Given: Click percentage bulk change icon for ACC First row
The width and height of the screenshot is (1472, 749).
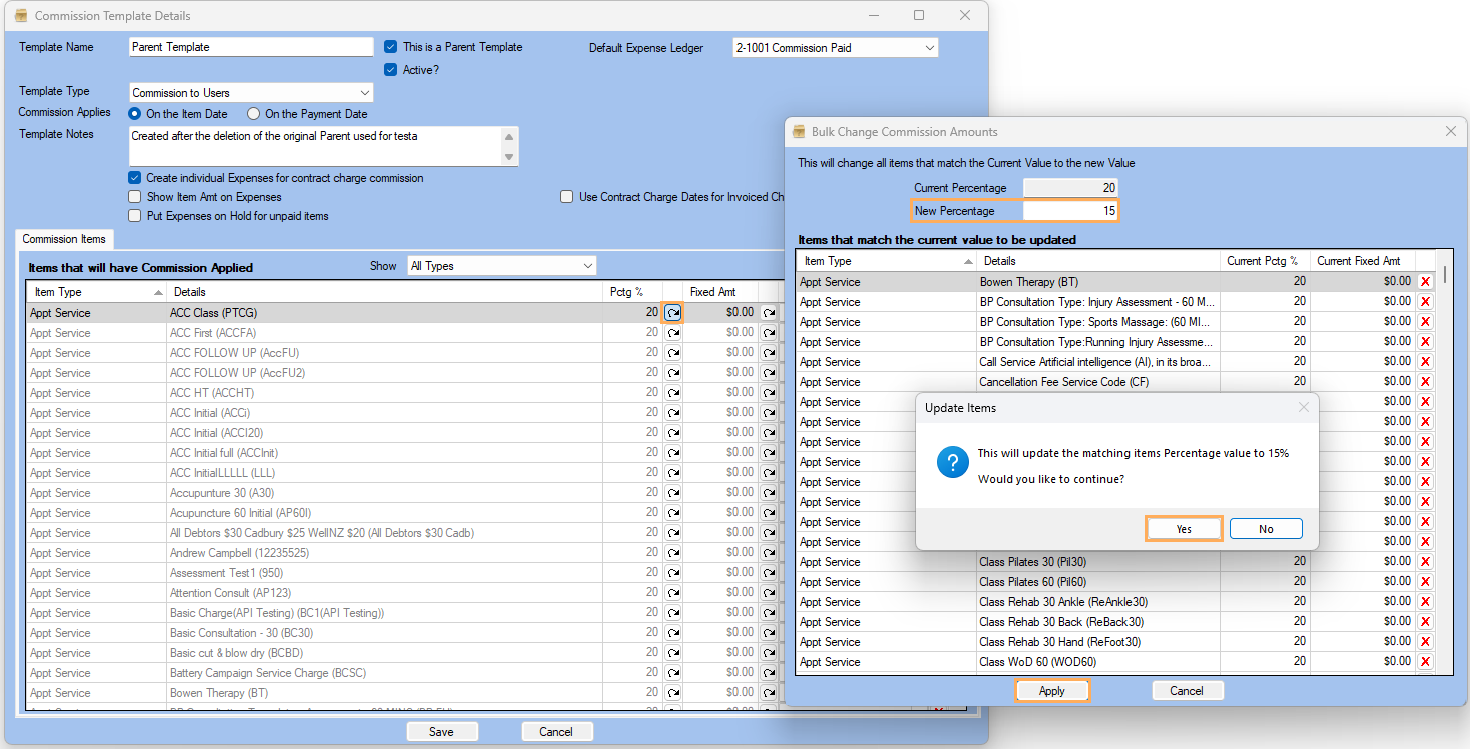Looking at the screenshot, I should point(673,333).
